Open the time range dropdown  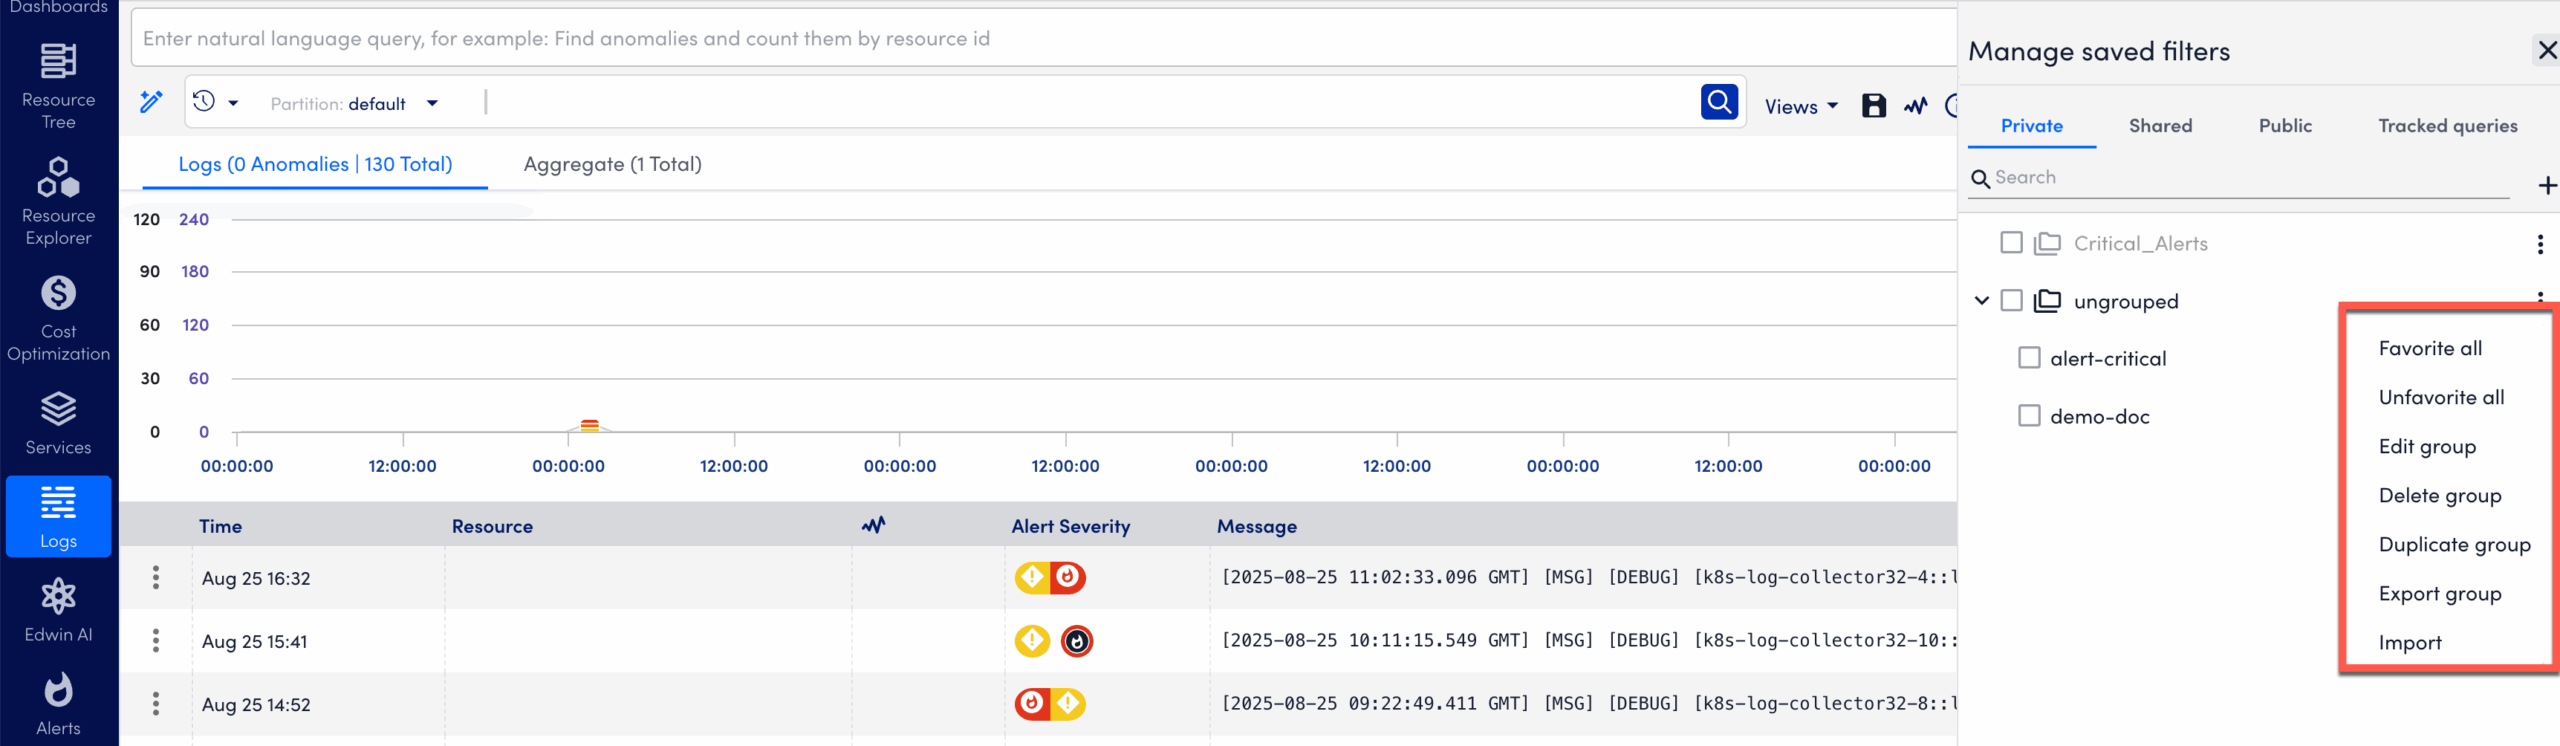point(216,102)
